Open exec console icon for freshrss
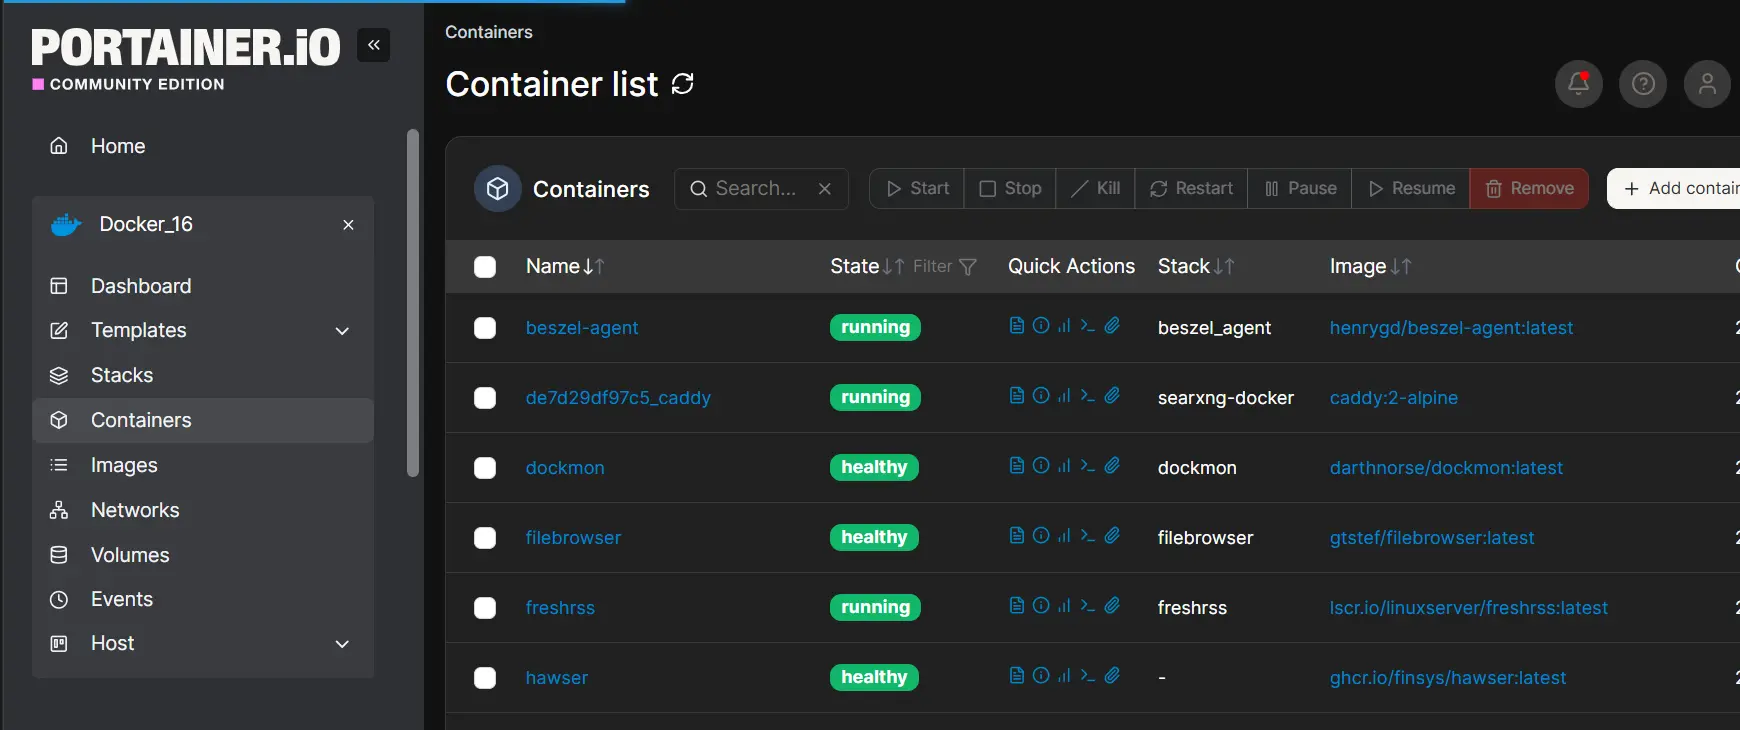 [x=1088, y=605]
